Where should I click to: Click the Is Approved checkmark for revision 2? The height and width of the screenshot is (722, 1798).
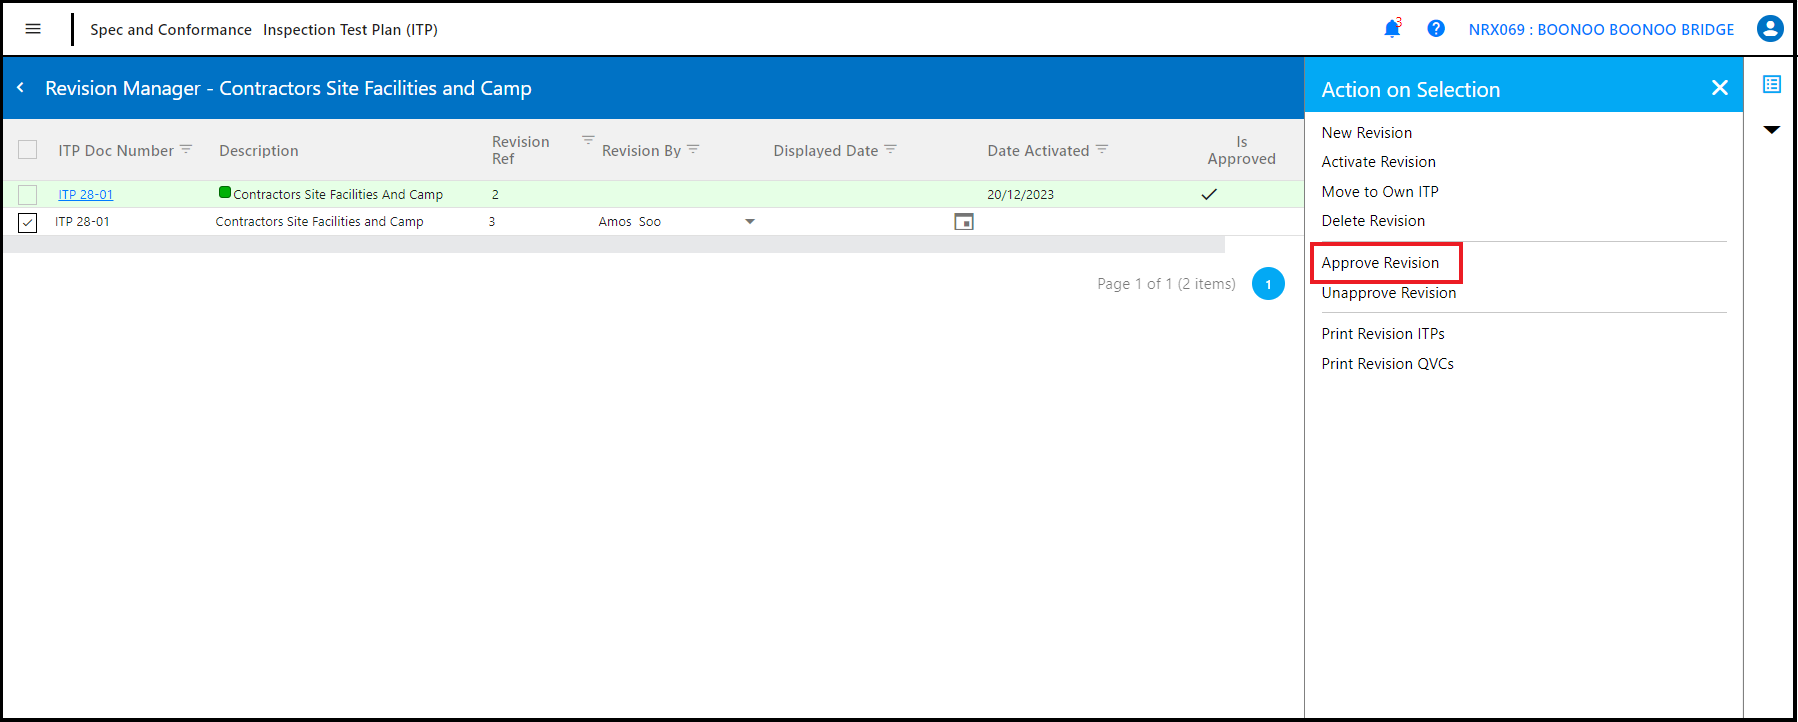1209,194
